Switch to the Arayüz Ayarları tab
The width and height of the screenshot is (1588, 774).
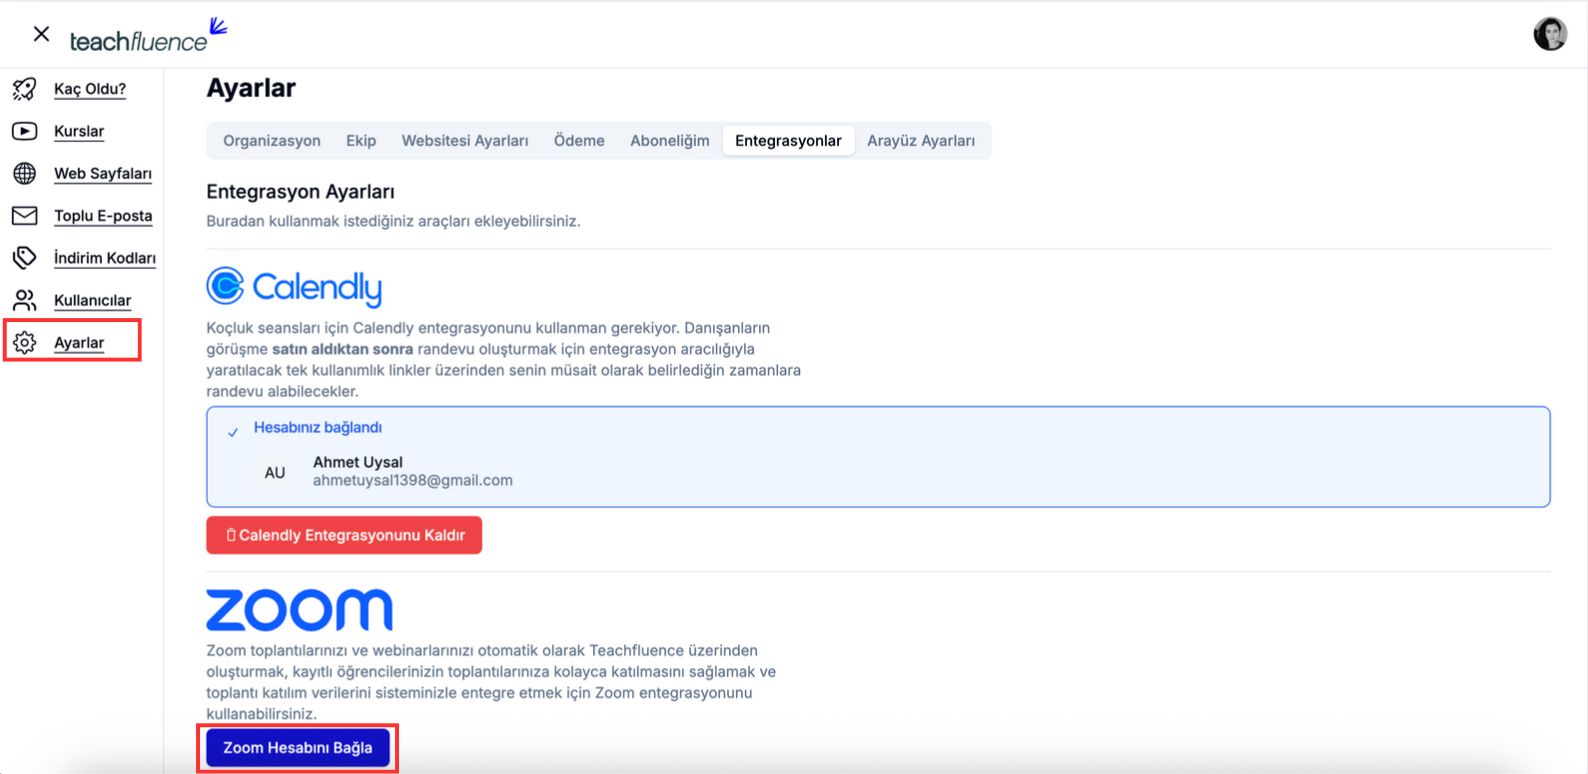(921, 141)
